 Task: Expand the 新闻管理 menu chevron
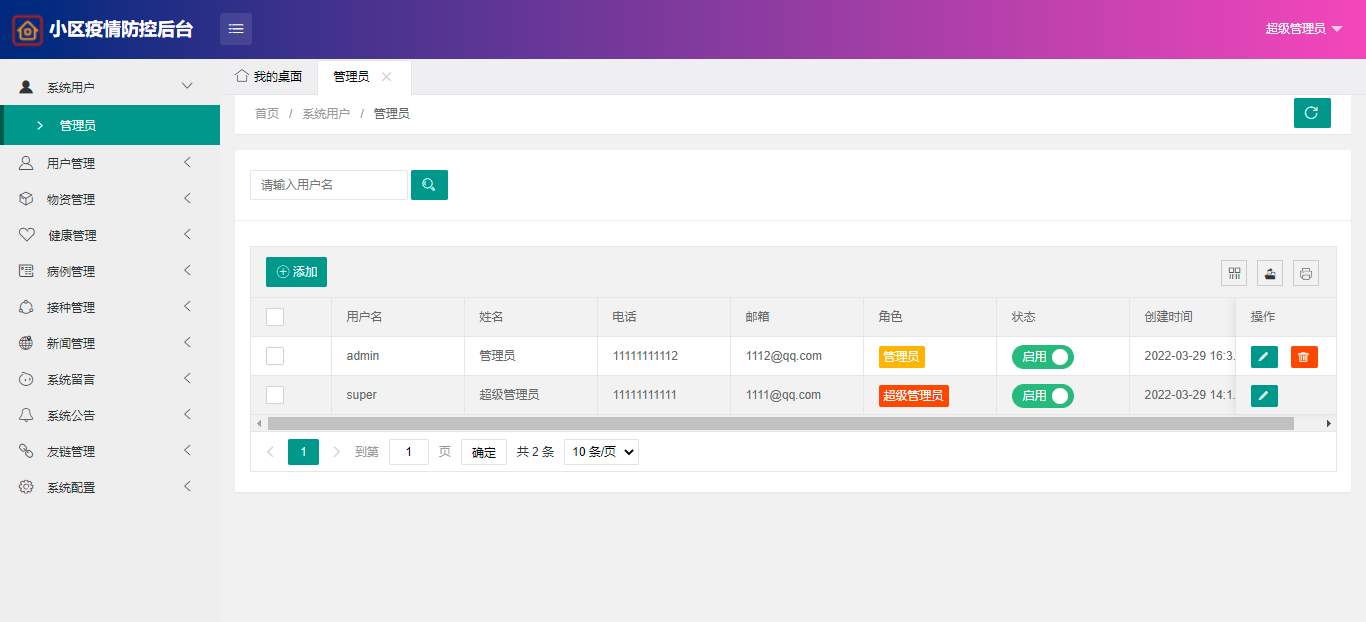(x=187, y=342)
